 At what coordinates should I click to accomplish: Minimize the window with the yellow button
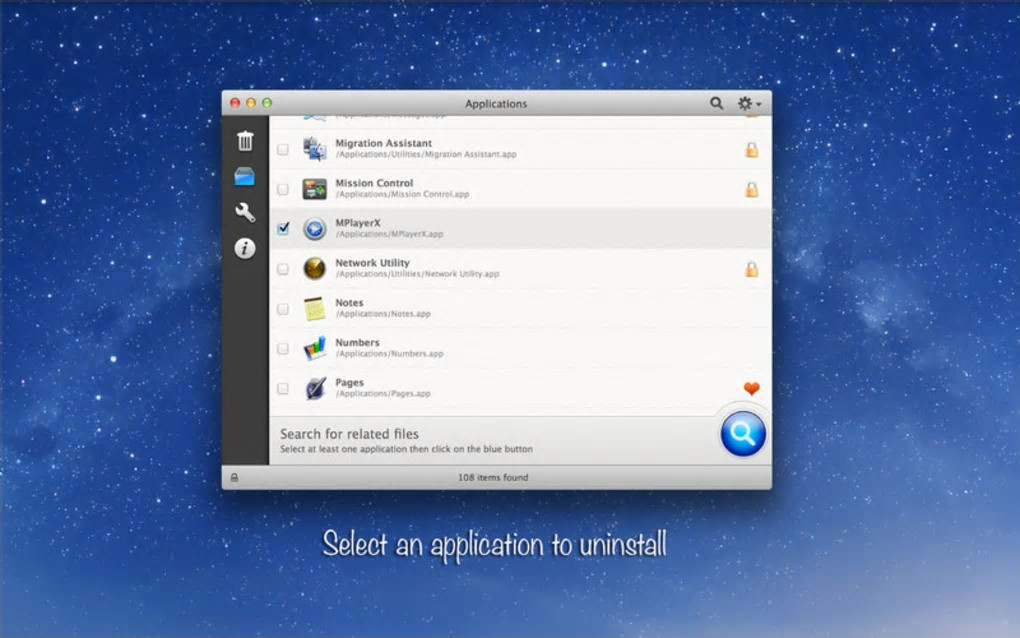[x=251, y=103]
